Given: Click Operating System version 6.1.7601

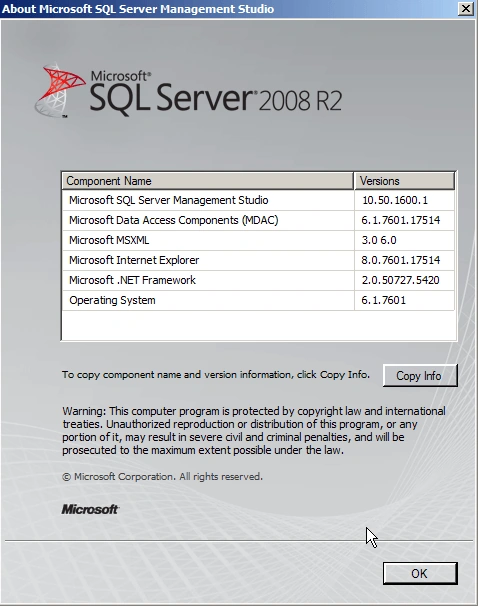Looking at the screenshot, I should 383,300.
